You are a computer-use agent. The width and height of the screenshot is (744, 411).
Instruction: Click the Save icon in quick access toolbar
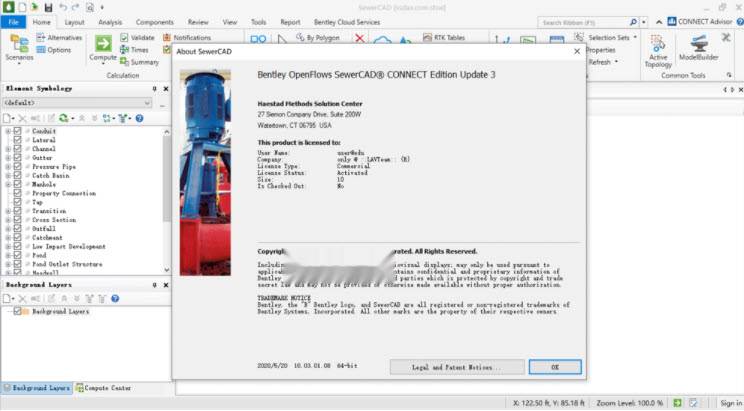coord(48,7)
